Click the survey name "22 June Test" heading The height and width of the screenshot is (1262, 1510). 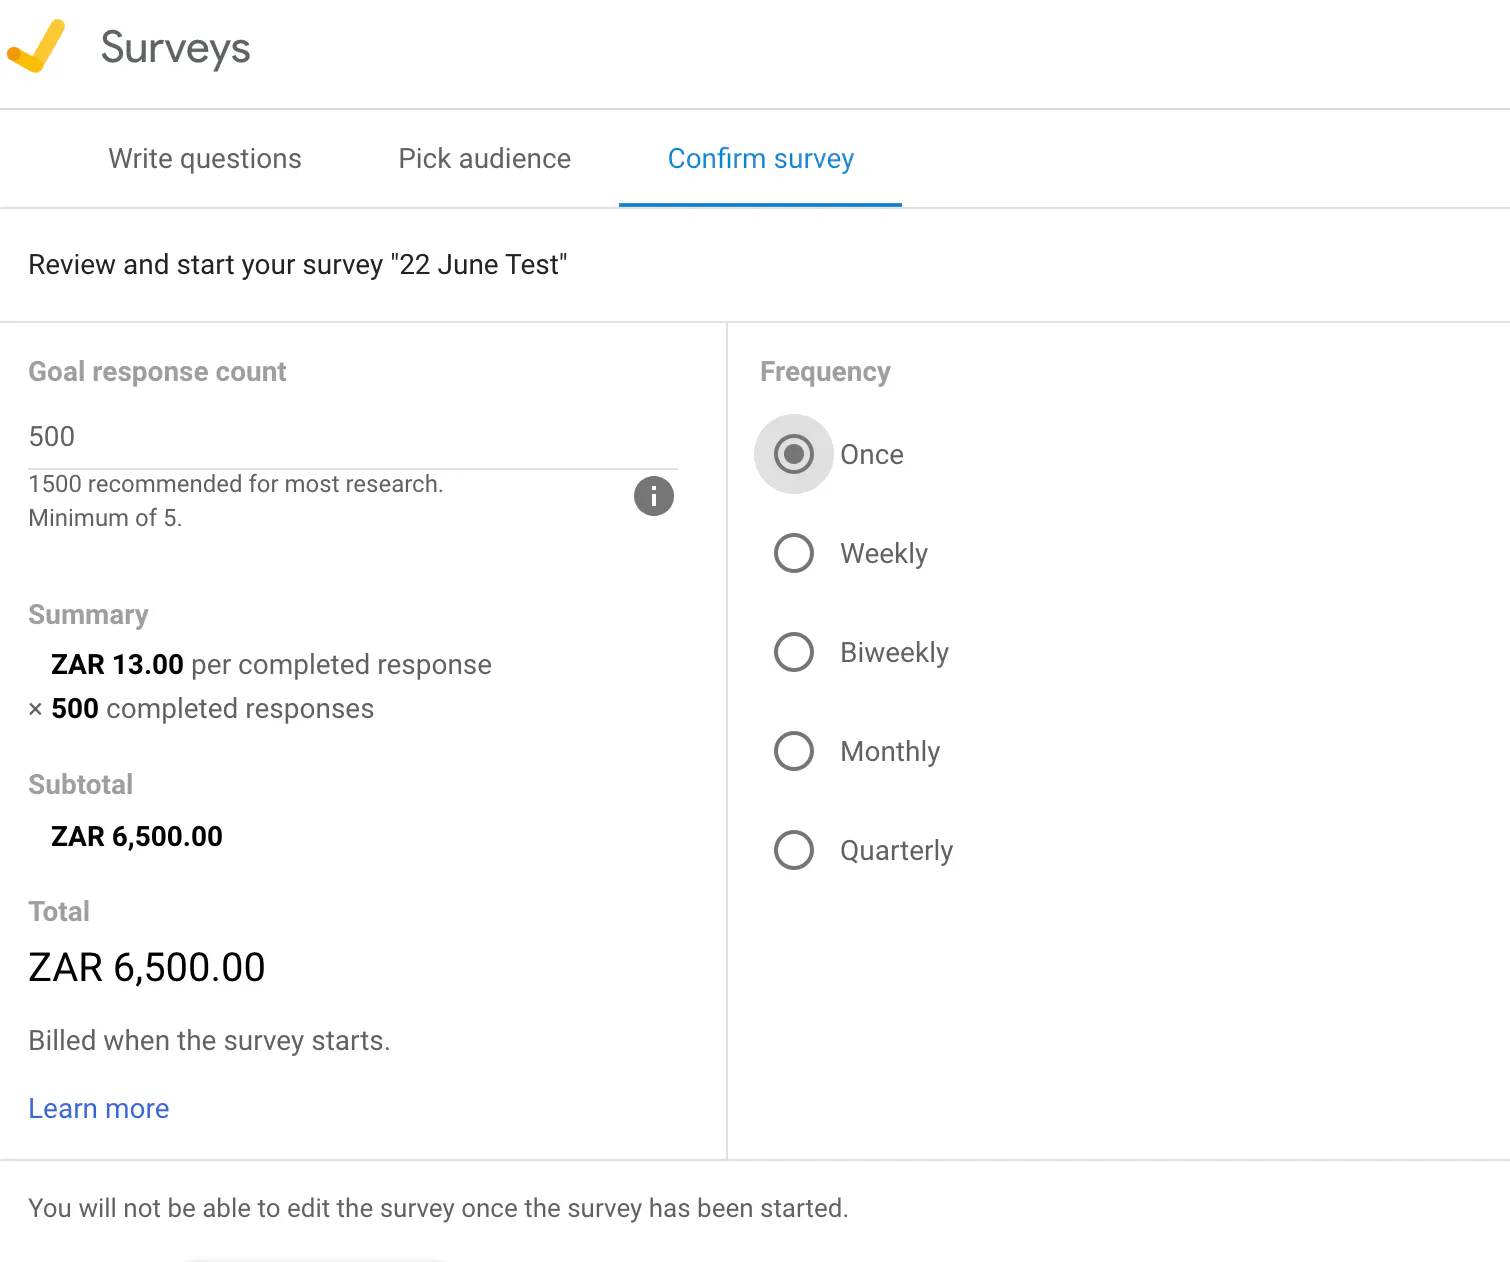[298, 265]
